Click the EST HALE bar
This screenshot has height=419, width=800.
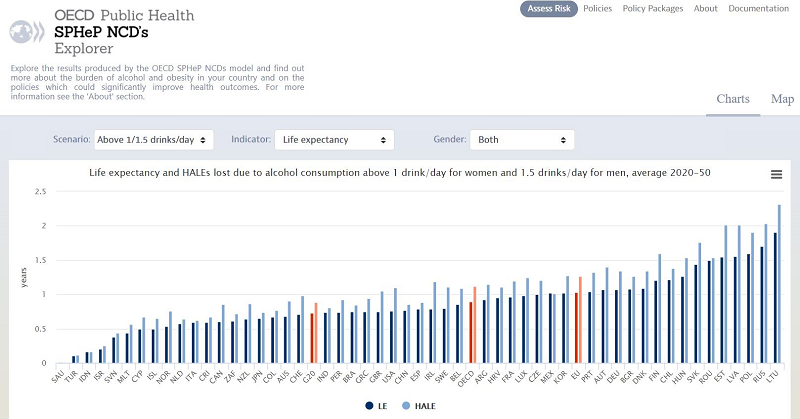click(x=726, y=294)
